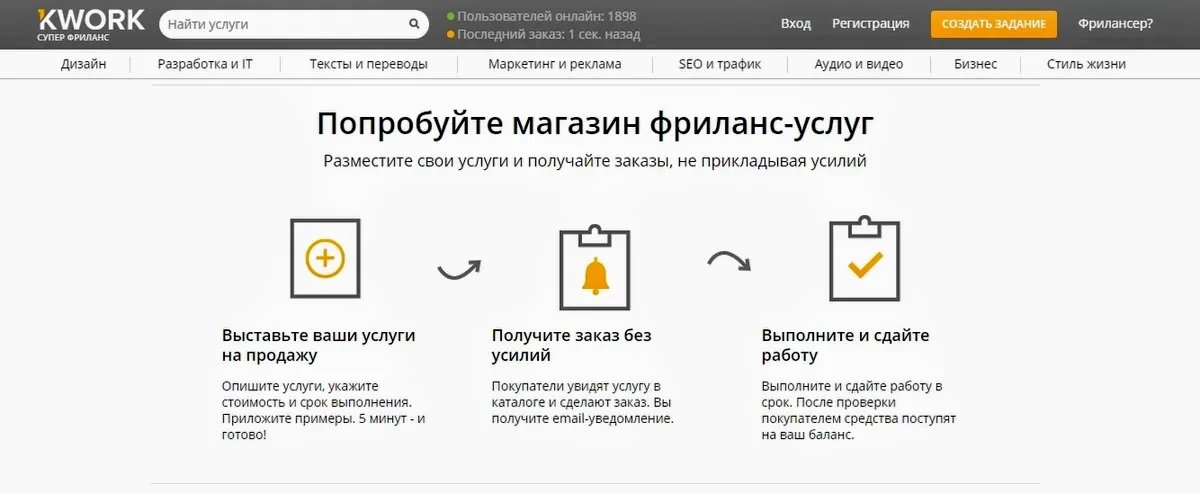The image size is (1200, 494).
Task: Select the "Бизнес" category
Action: tap(975, 64)
